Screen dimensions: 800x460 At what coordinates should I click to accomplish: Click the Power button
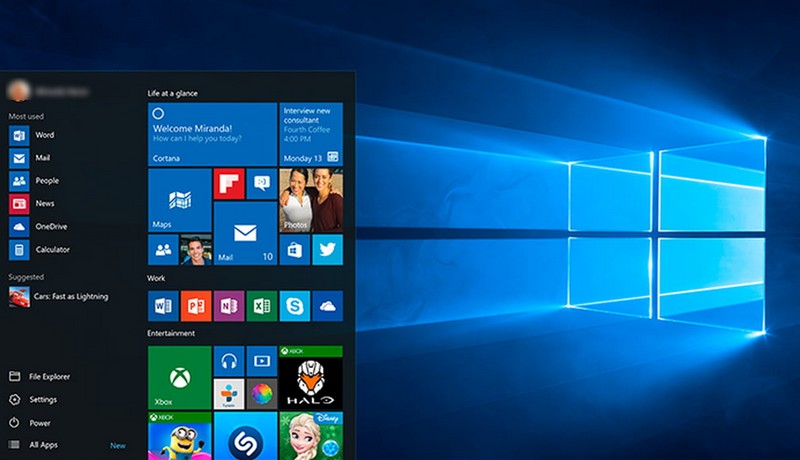tap(30, 423)
